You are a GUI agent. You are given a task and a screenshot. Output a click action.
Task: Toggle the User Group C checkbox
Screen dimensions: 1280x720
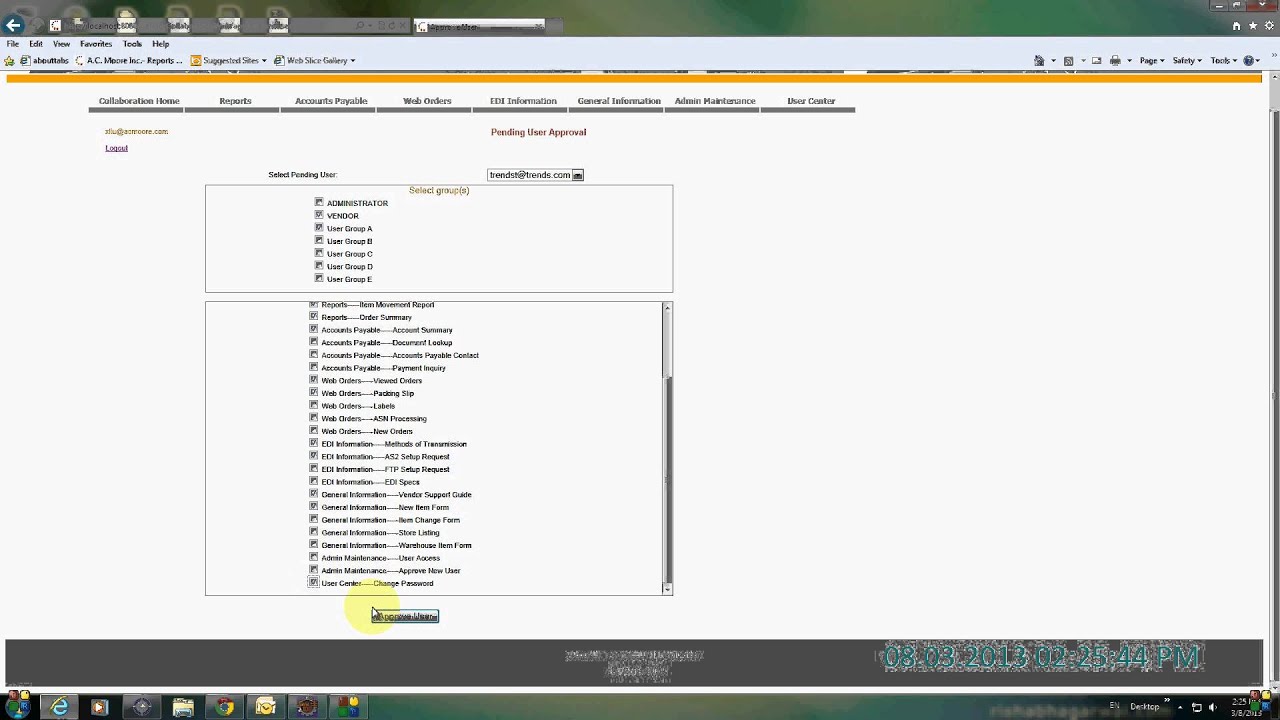(319, 253)
